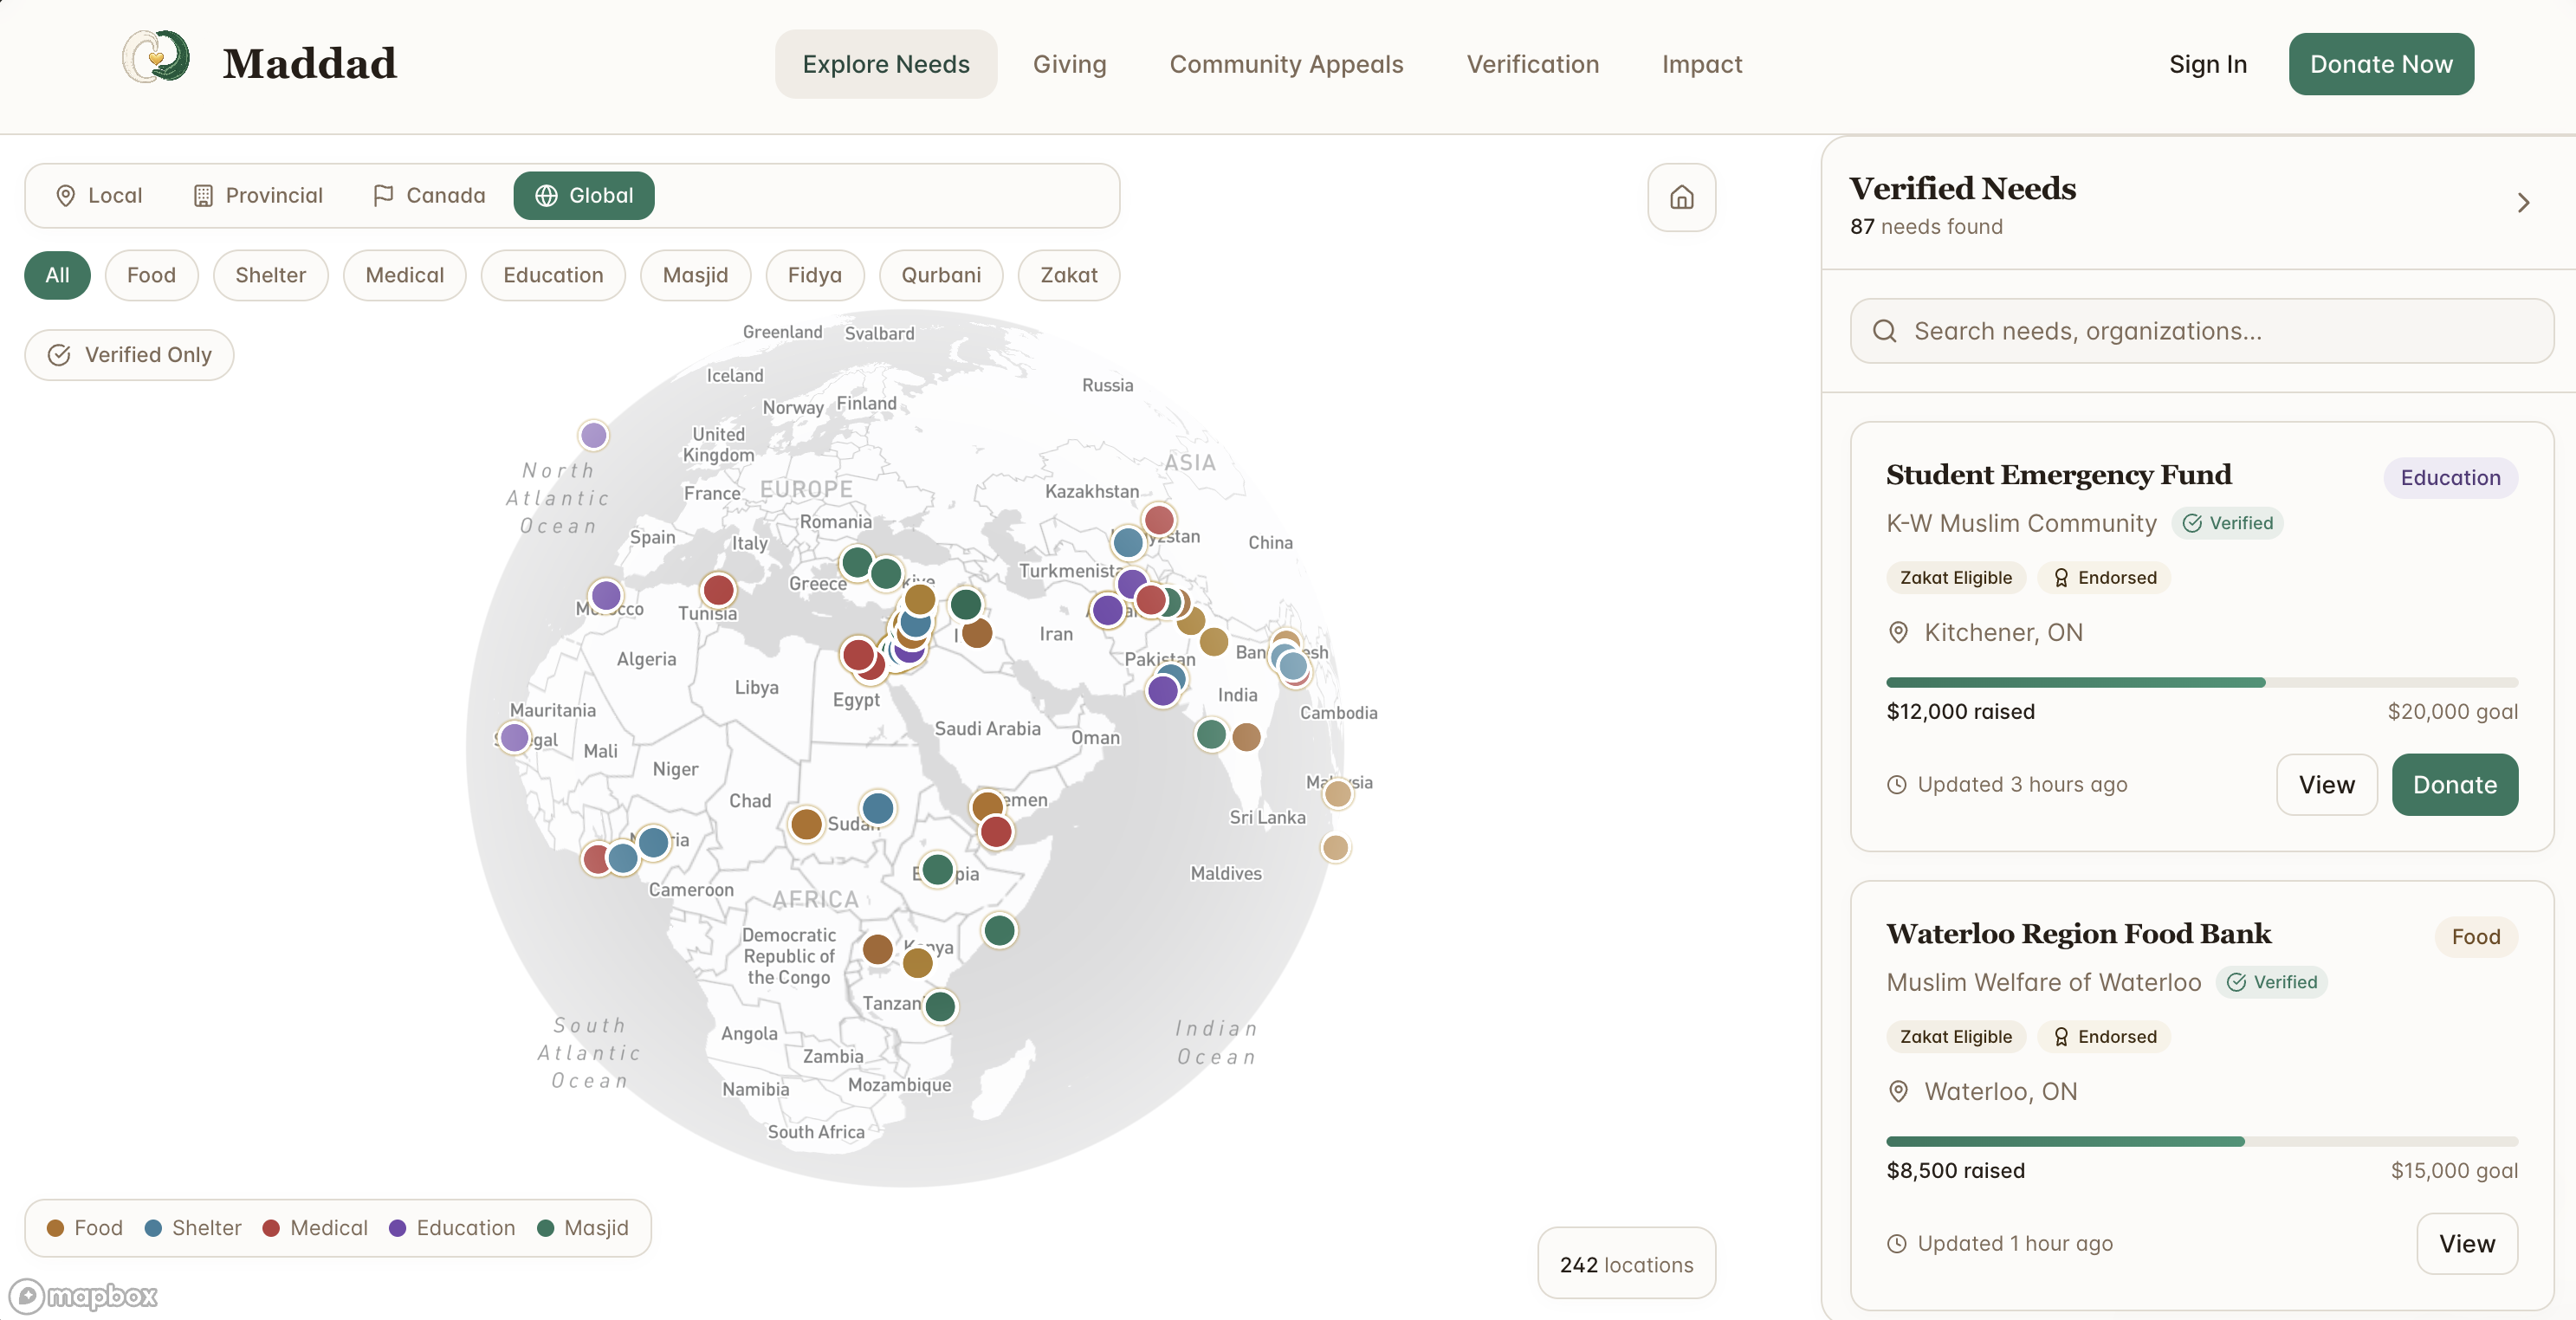2576x1320 pixels.
Task: Select the Local scope option
Action: [99, 196]
